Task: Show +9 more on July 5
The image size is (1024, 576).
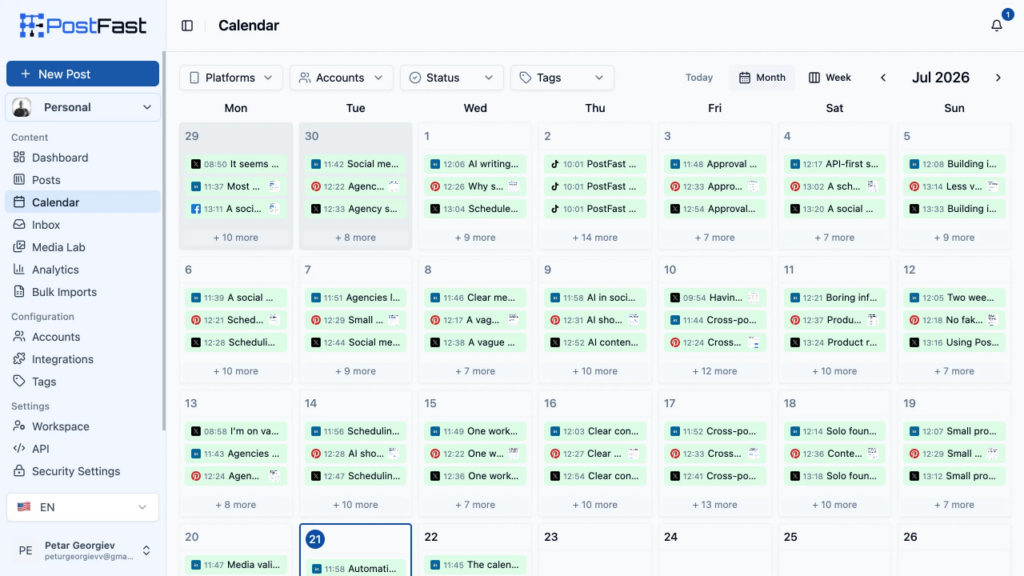Action: click(x=954, y=238)
